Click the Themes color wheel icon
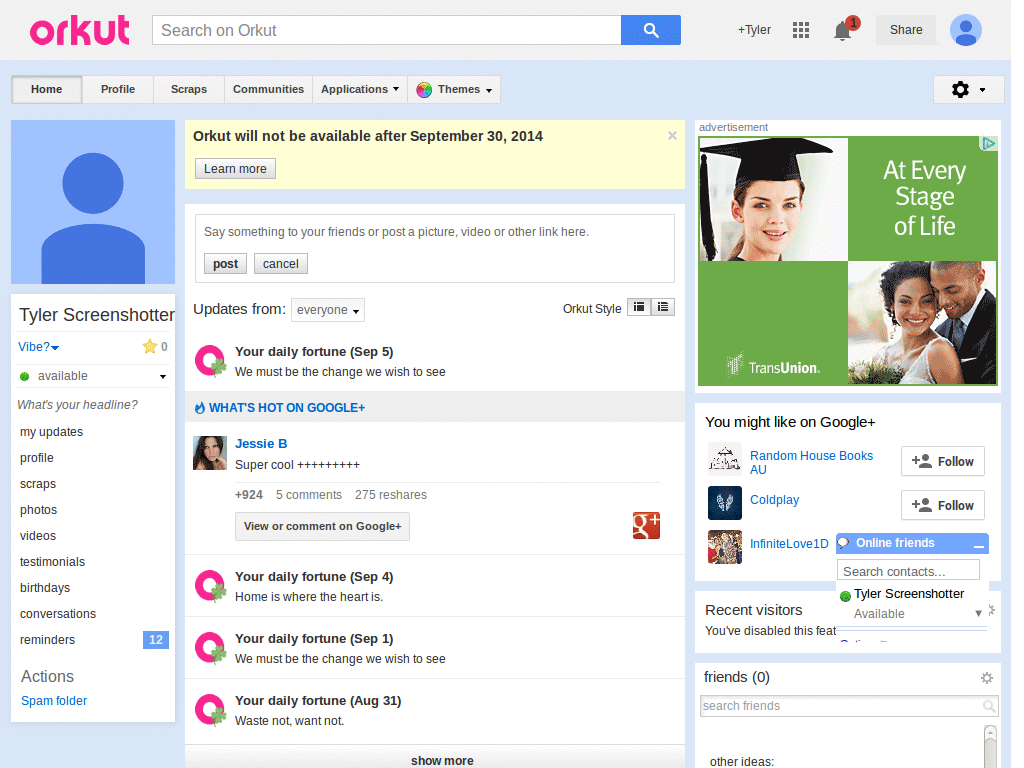The height and width of the screenshot is (768, 1024). [x=424, y=89]
